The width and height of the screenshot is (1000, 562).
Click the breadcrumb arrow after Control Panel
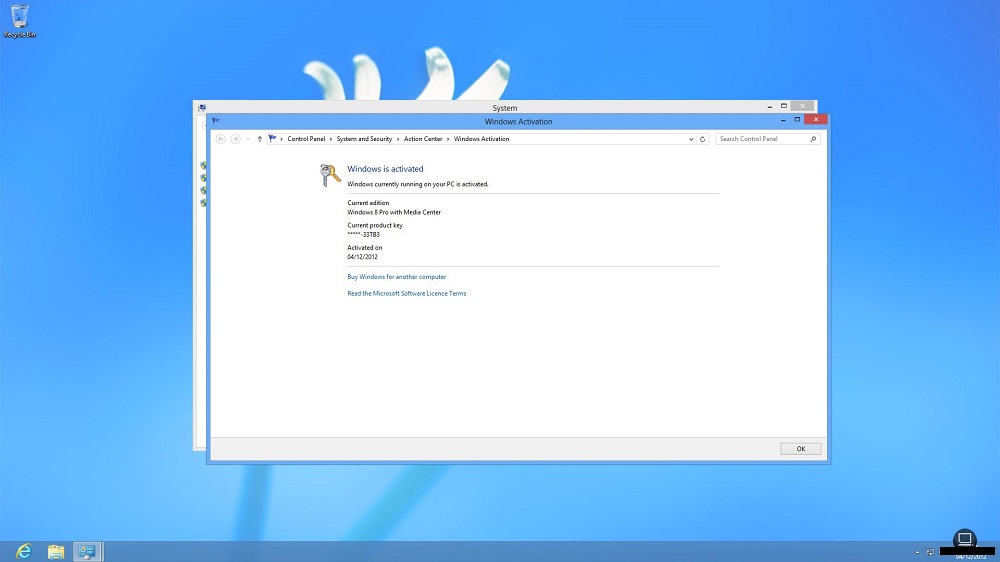click(331, 139)
